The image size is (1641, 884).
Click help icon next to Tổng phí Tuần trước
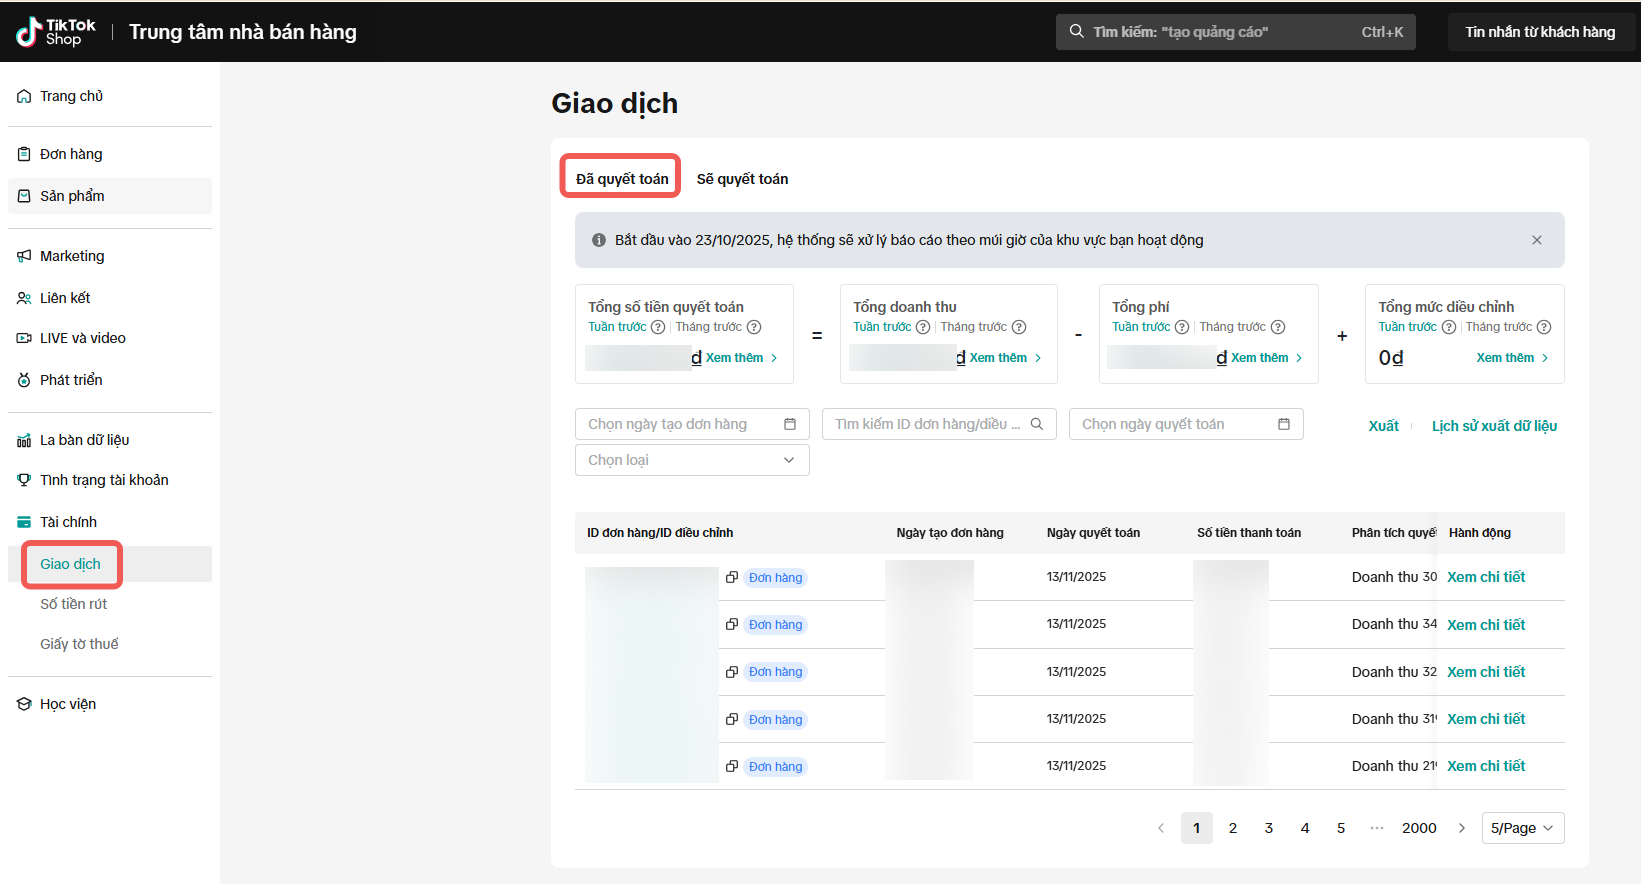(1182, 327)
